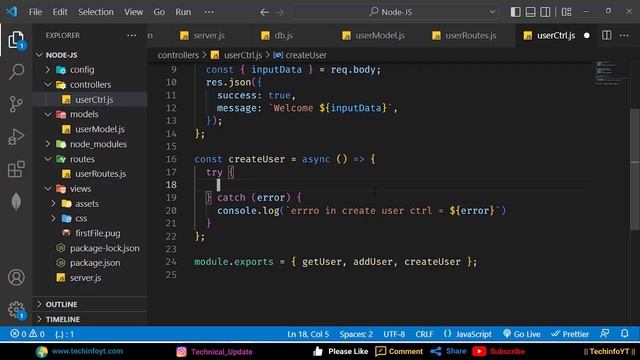Viewport: 640px width, 360px height.
Task: Go forward with the right arrow
Action: coord(280,12)
